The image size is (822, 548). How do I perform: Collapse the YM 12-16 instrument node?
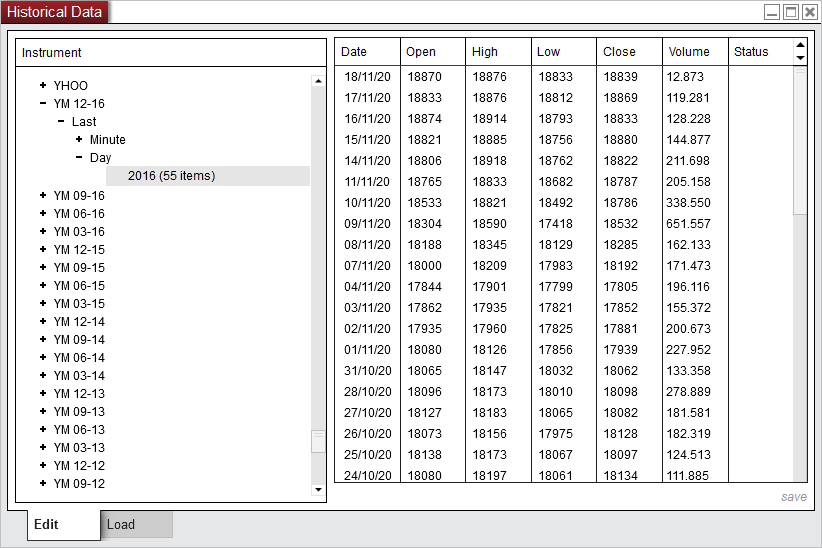click(x=43, y=103)
